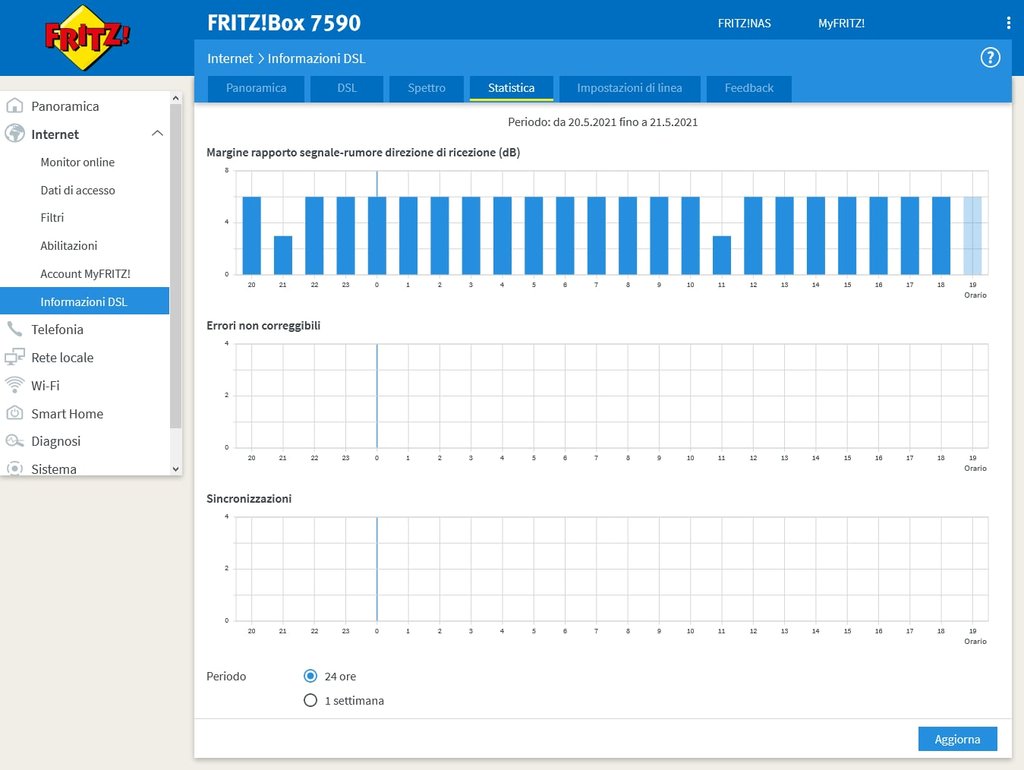Click the Errori non correggibili heading
This screenshot has width=1024, height=770.
click(263, 325)
